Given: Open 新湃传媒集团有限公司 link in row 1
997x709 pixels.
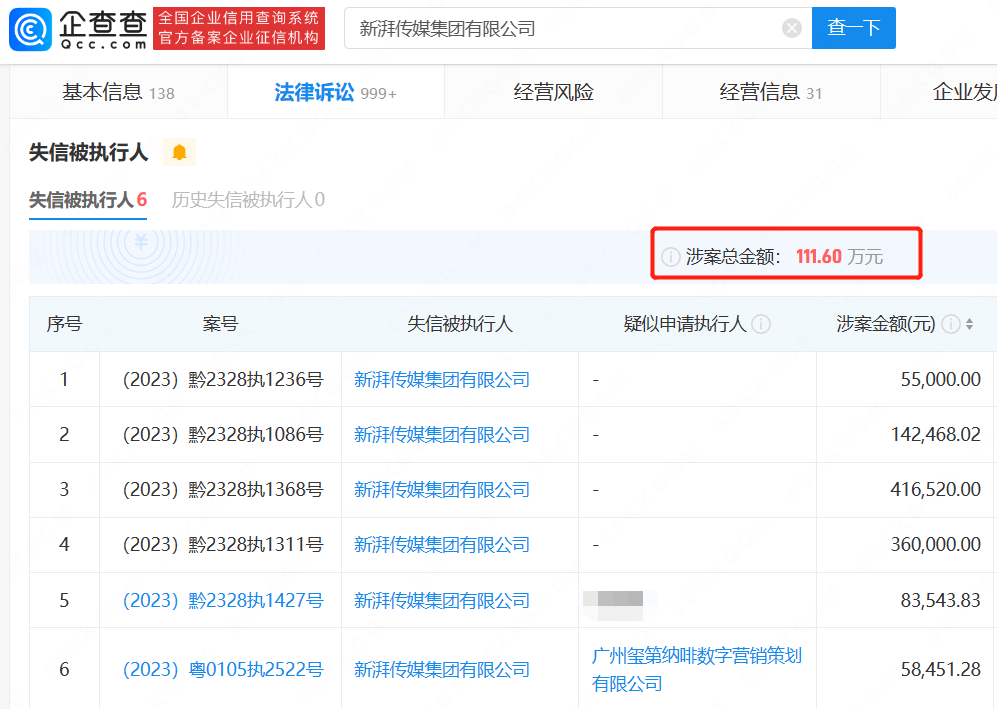Looking at the screenshot, I should 442,380.
